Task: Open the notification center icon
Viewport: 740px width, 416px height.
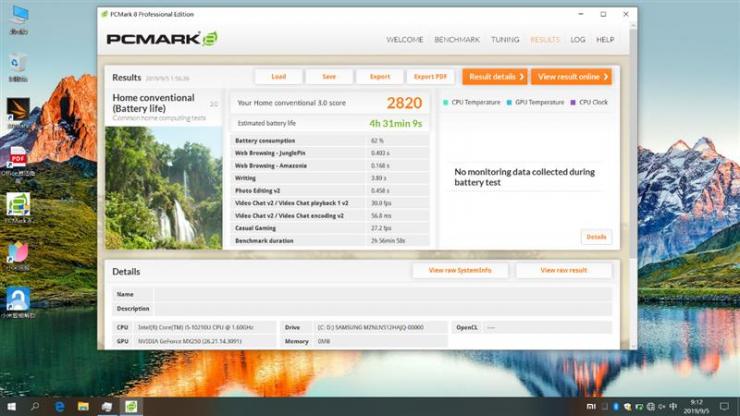Action: (724, 406)
